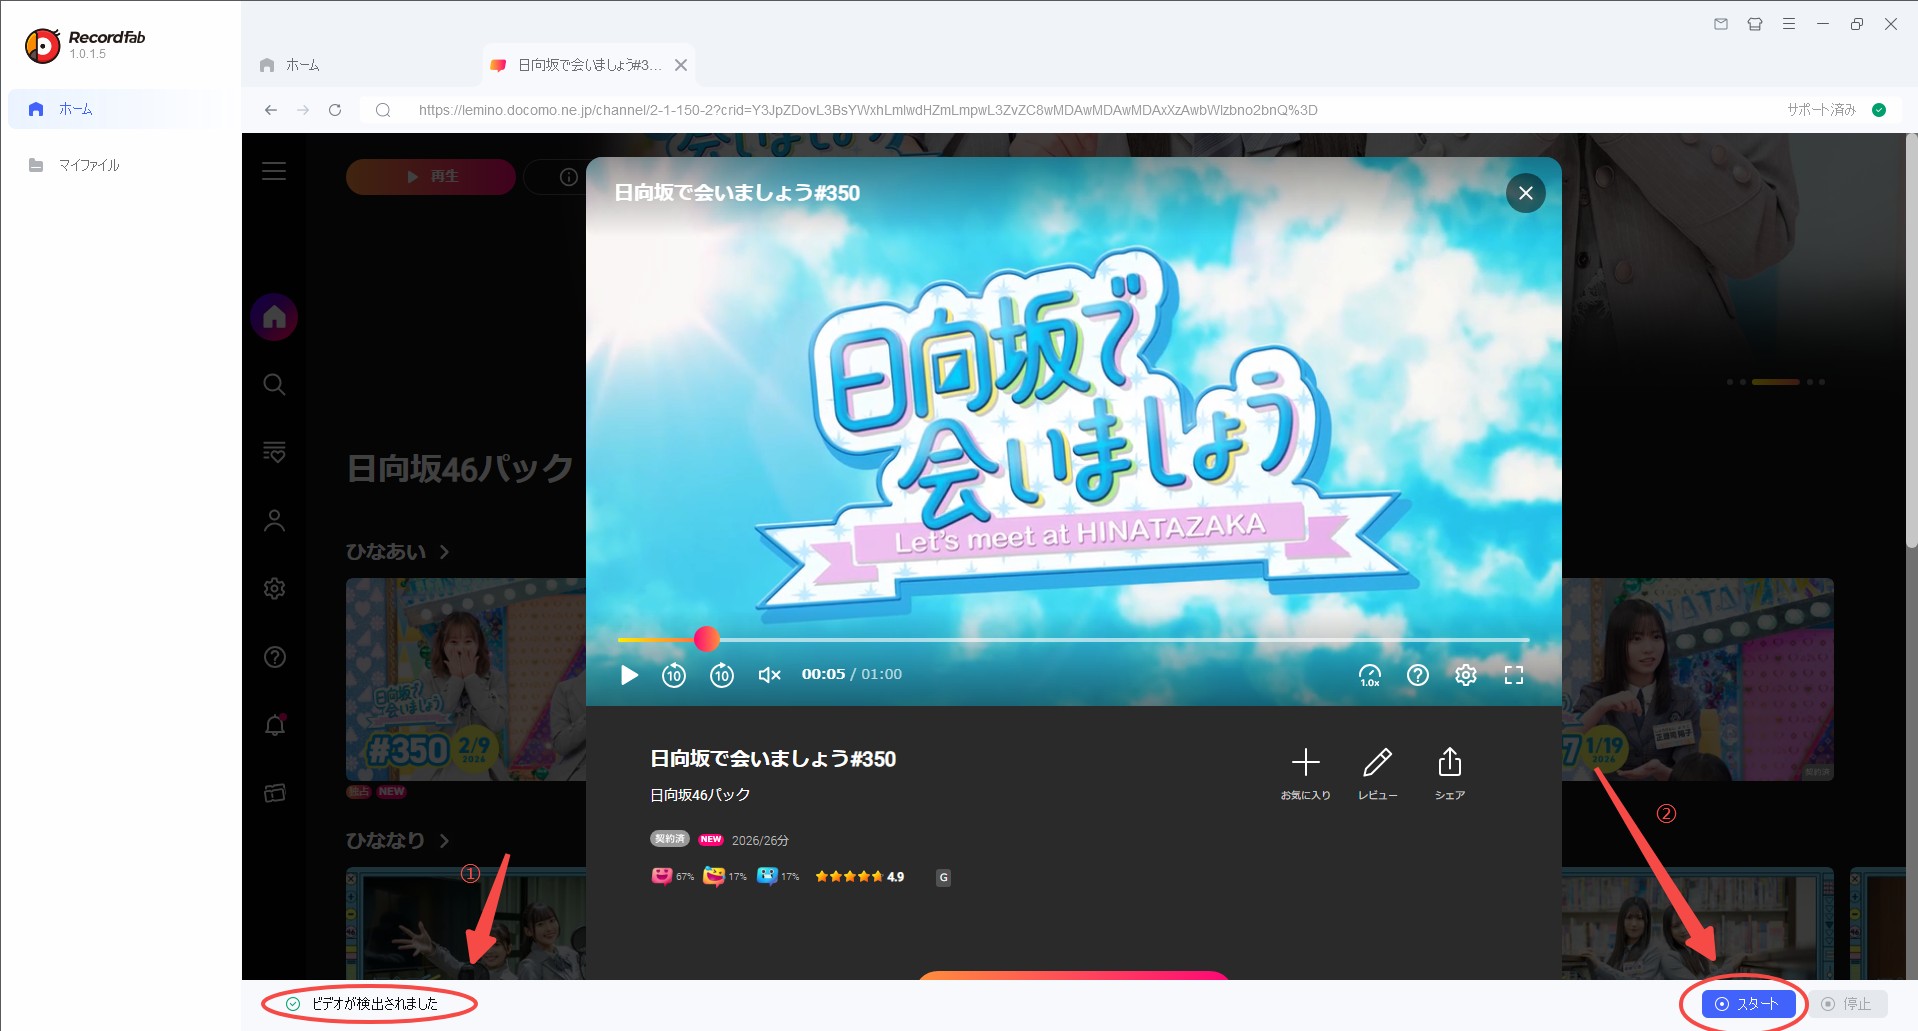Move the playback progress slider

pos(707,638)
